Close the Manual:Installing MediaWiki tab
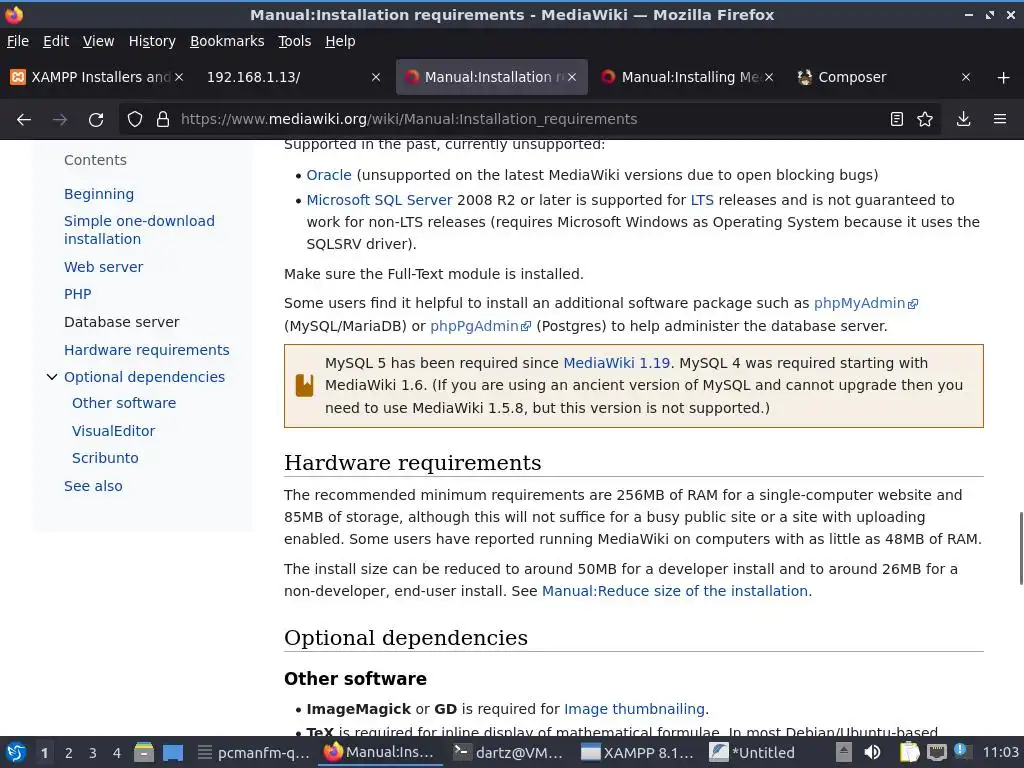The image size is (1024, 768). (769, 77)
